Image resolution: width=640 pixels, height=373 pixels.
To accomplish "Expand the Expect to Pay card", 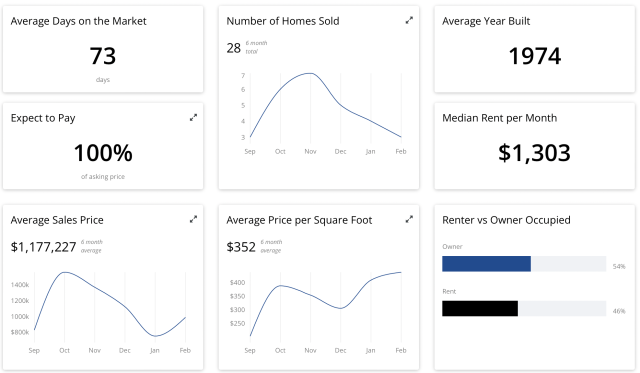I will click(x=193, y=118).
